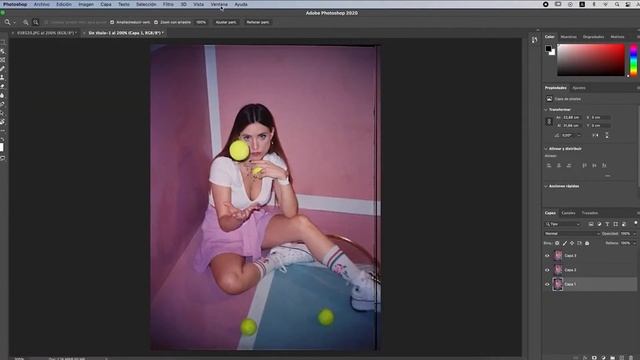
Task: Open the layer filter Tipo dropdown
Action: [x=562, y=224]
